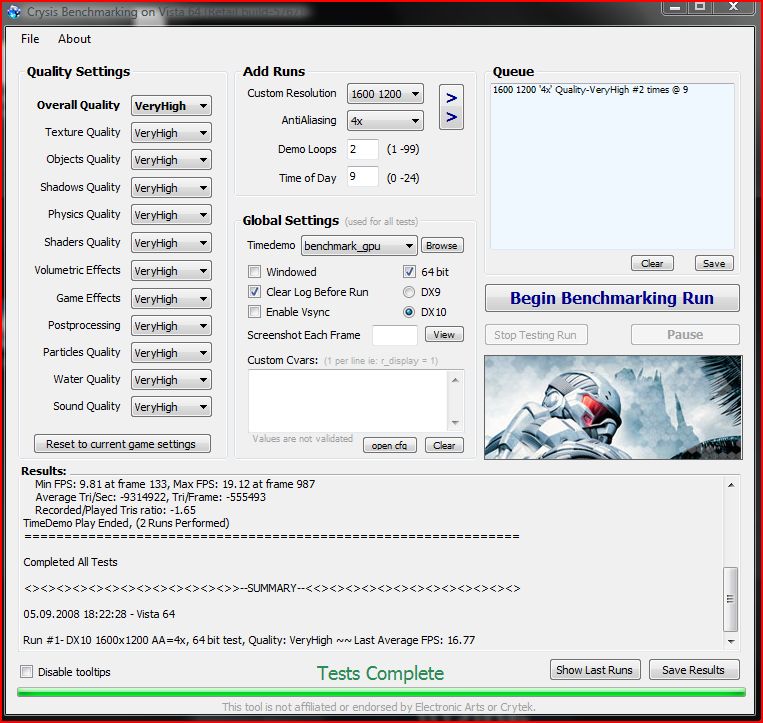Click the Time of Day field

pyautogui.click(x=363, y=176)
